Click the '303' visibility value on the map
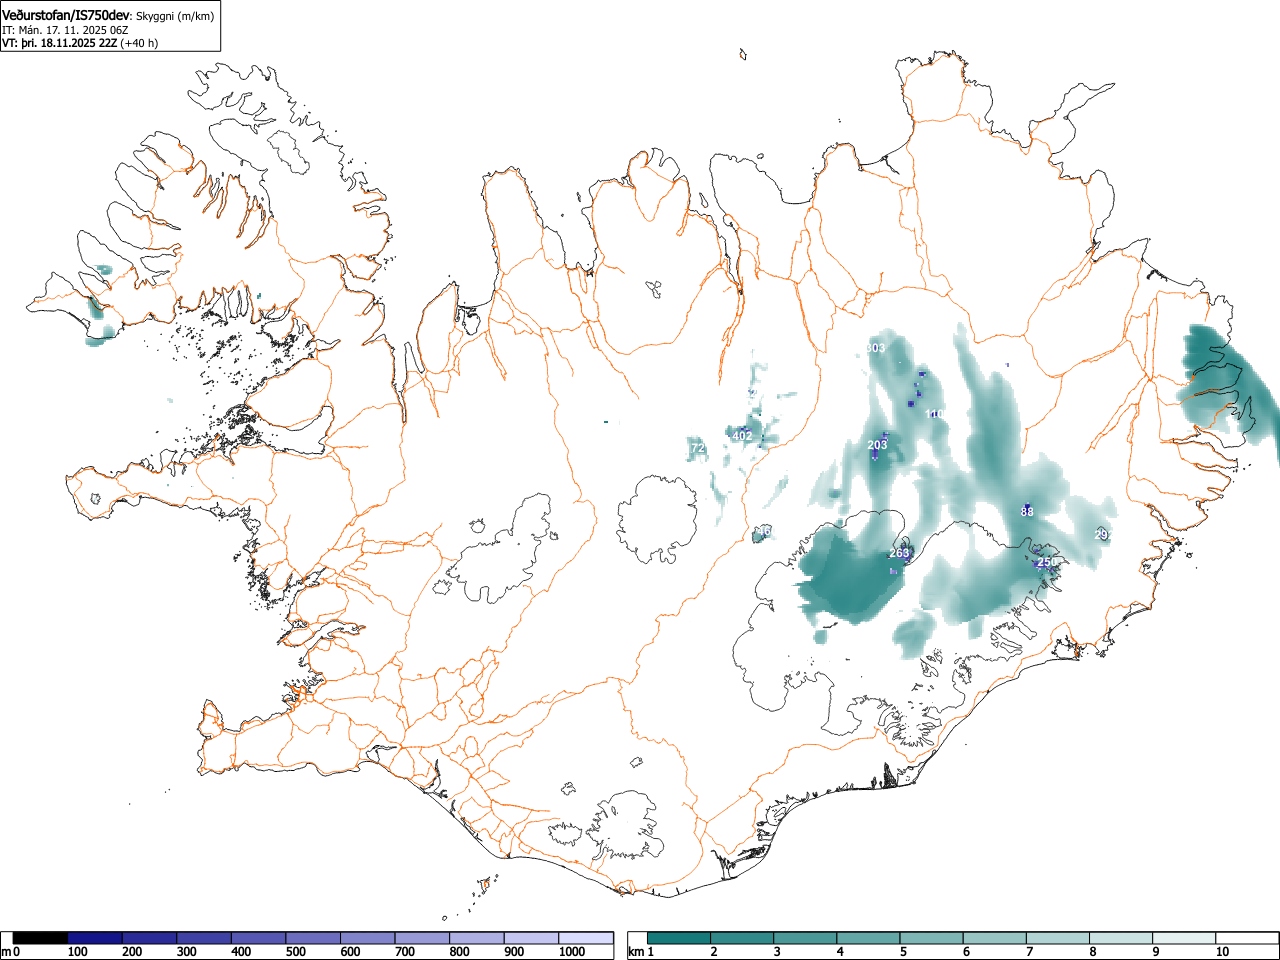Screen dimensions: 1280x960 click(x=875, y=348)
